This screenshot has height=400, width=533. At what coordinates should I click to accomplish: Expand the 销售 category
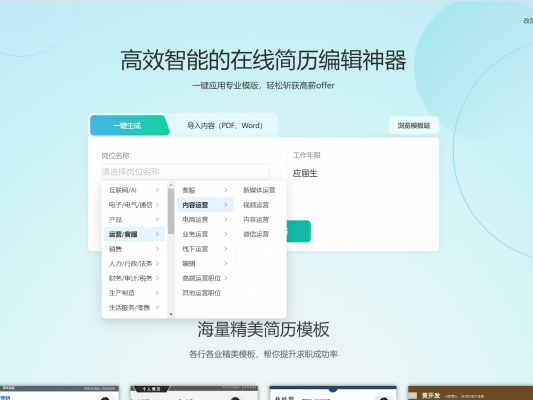pos(134,249)
